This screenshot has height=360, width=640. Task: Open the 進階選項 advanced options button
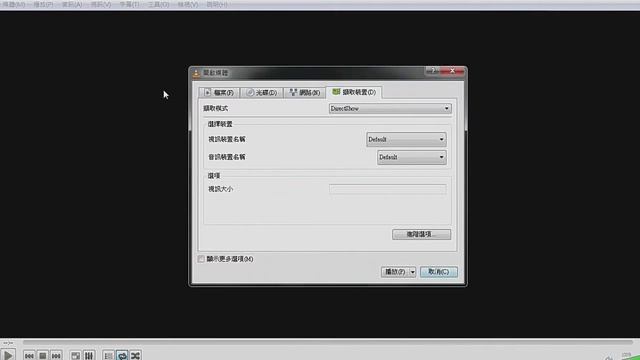[421, 234]
